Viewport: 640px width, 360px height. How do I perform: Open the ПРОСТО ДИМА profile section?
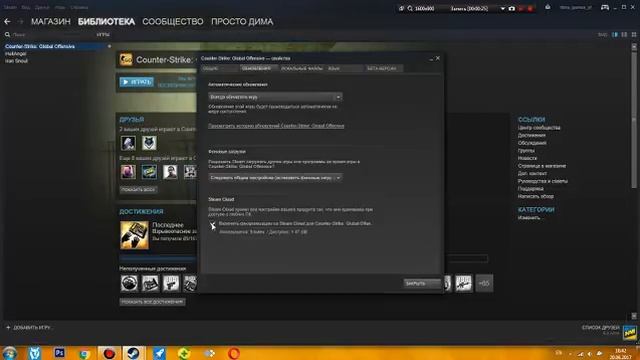coord(242,22)
